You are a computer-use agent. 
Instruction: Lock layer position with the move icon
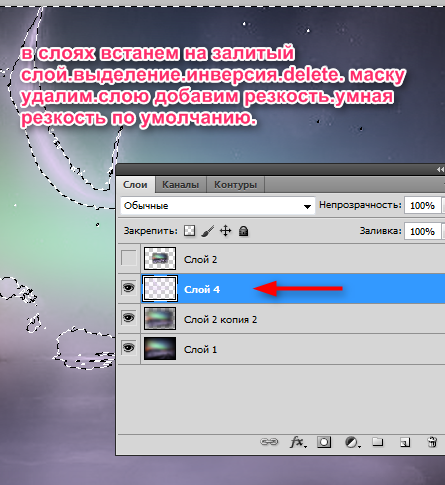click(226, 231)
